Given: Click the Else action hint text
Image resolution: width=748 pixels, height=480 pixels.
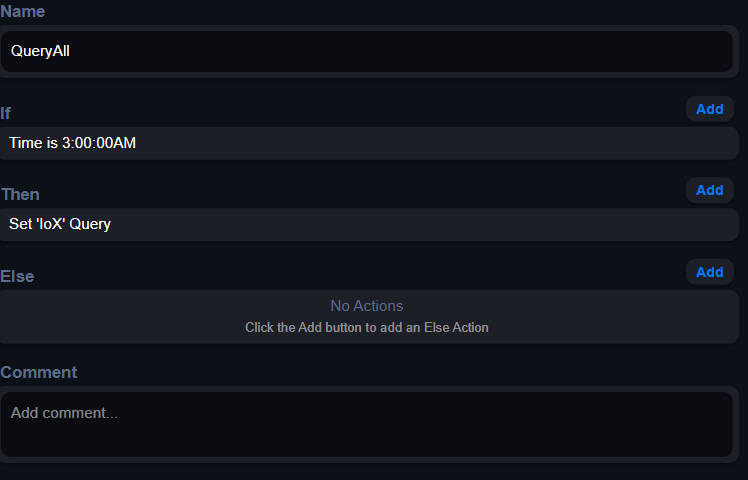Looking at the screenshot, I should pyautogui.click(x=367, y=327).
